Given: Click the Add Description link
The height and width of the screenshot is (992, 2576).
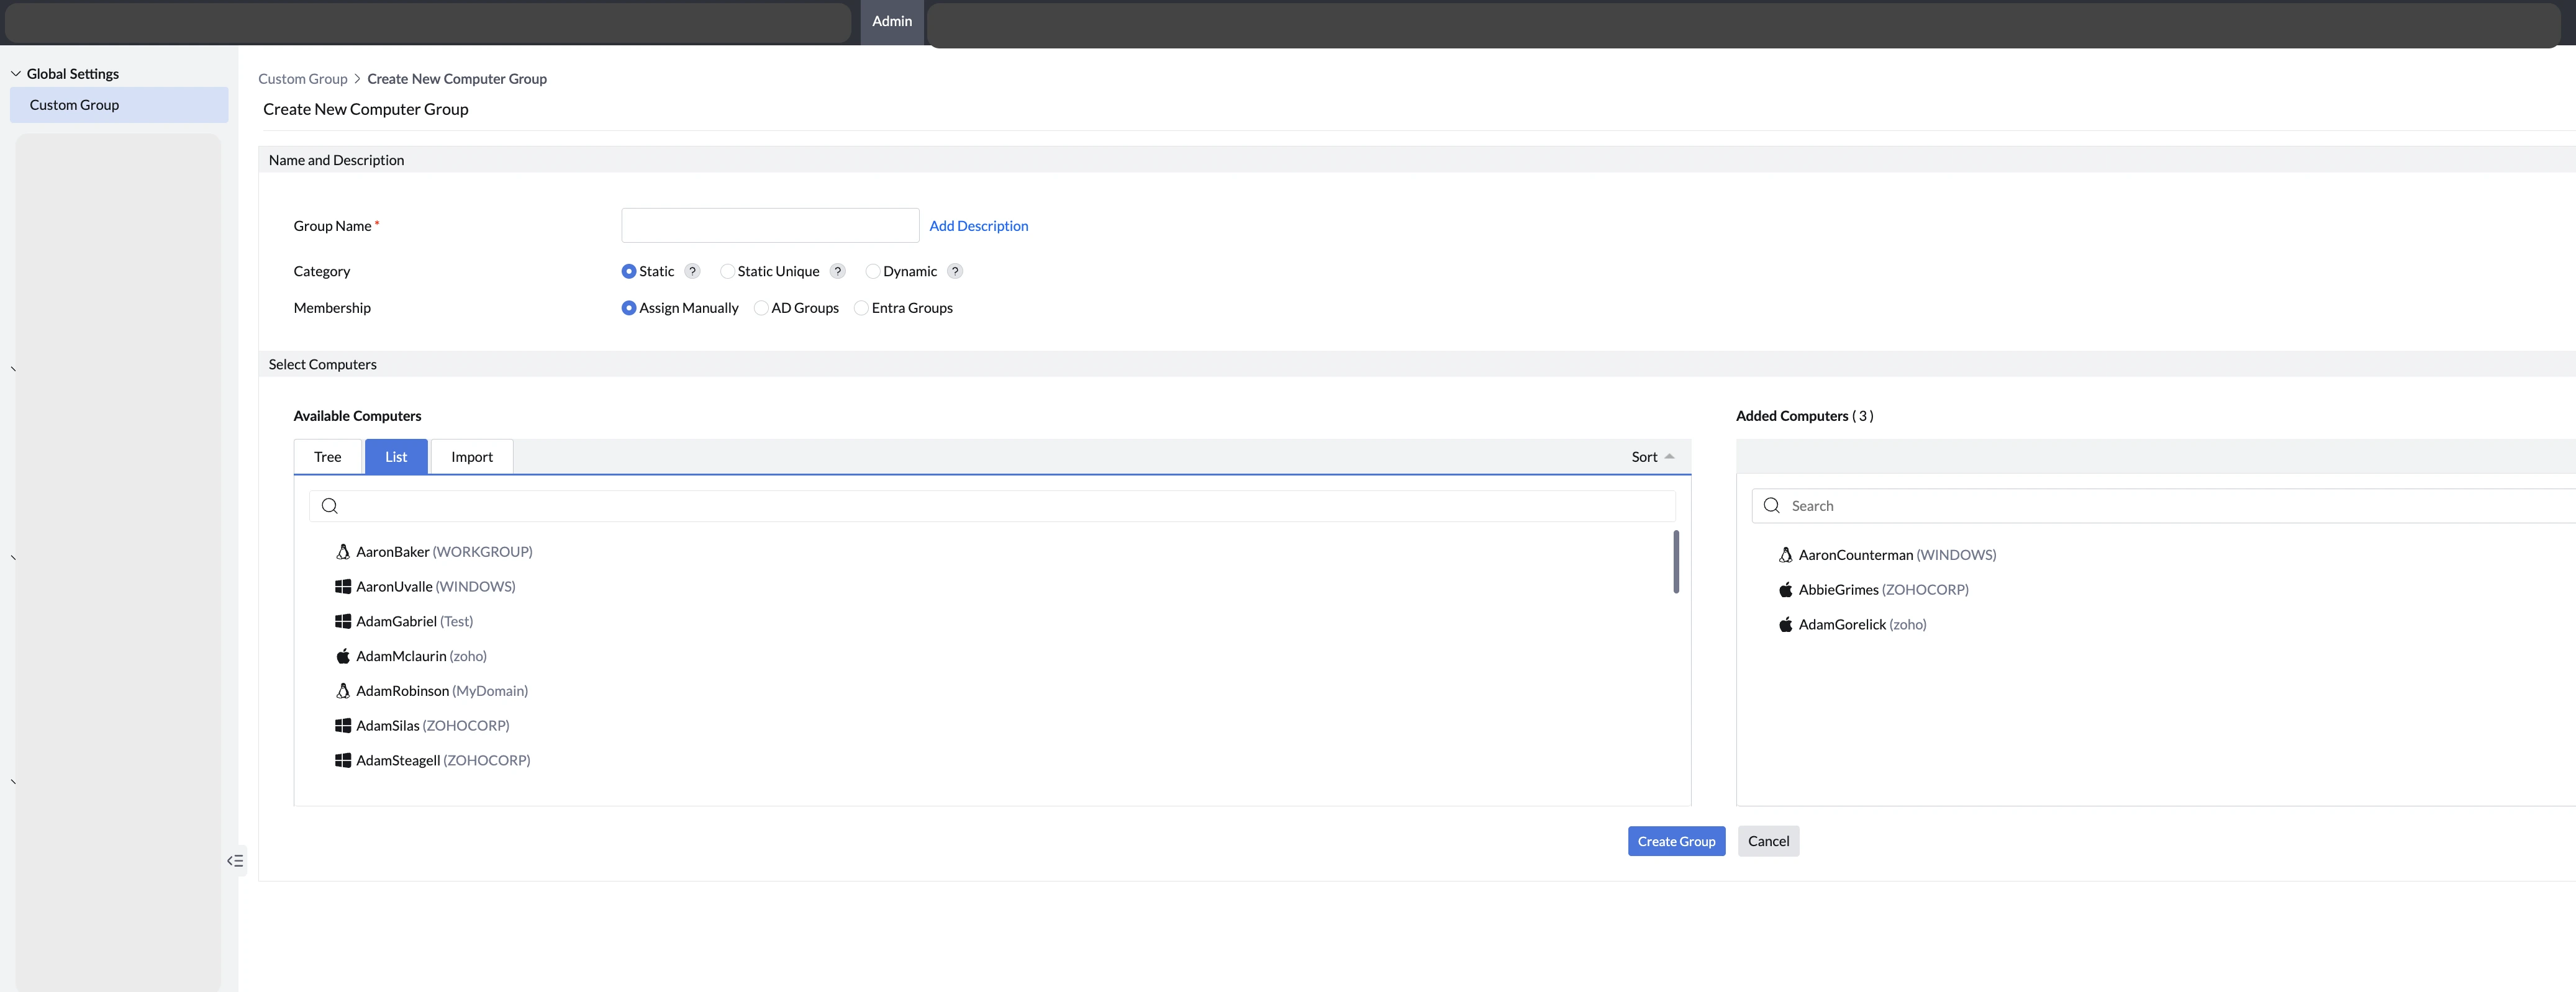Looking at the screenshot, I should point(978,226).
